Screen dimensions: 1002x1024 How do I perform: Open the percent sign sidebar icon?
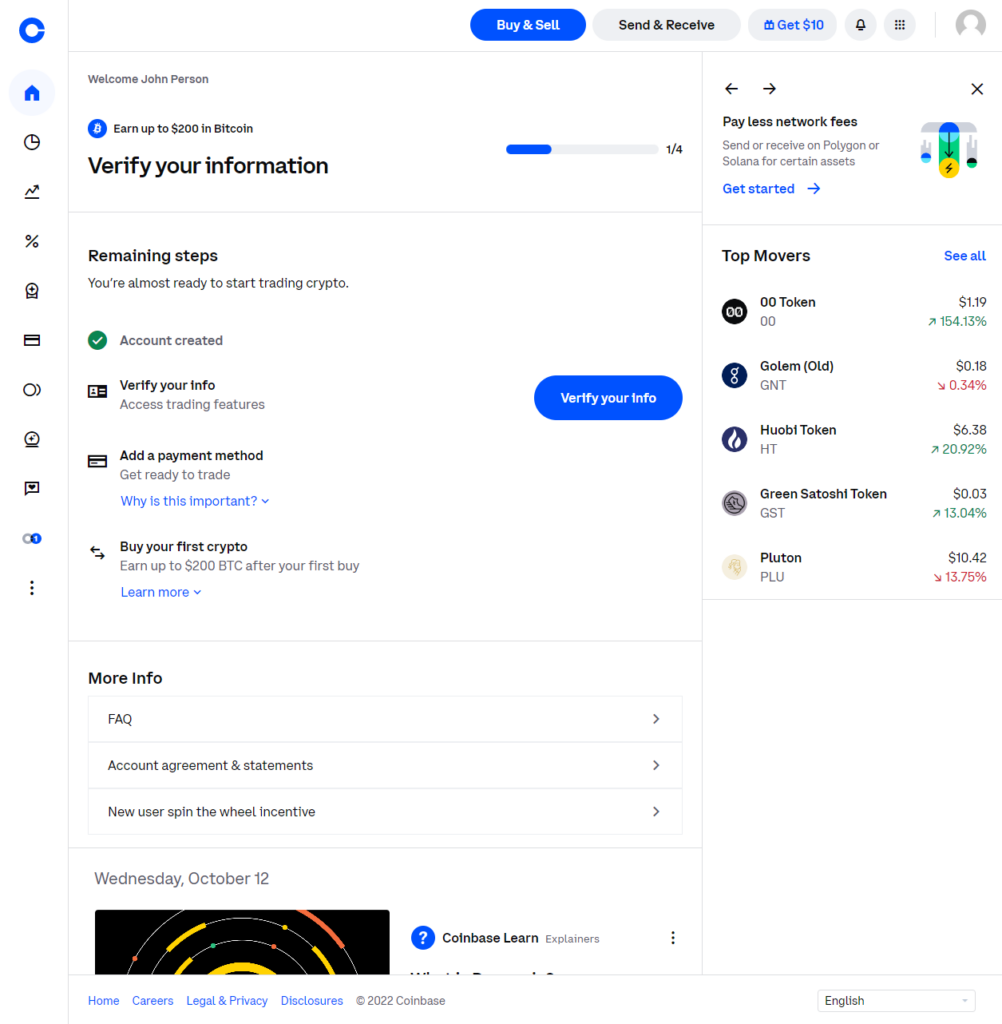(31, 241)
